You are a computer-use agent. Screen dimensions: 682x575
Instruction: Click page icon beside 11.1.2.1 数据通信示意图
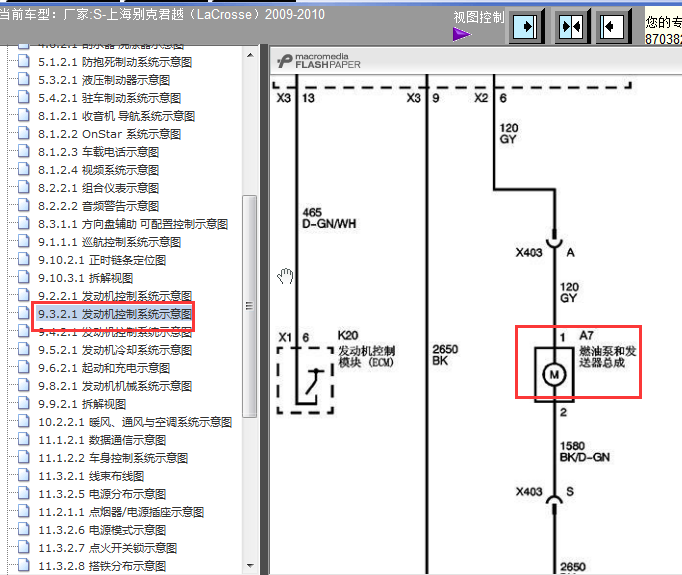[23, 440]
